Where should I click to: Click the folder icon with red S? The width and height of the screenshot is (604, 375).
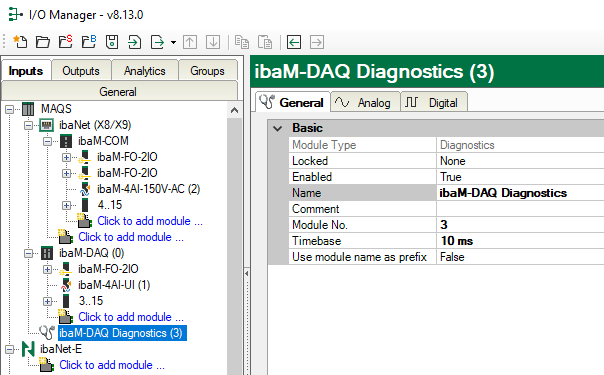[x=66, y=42]
